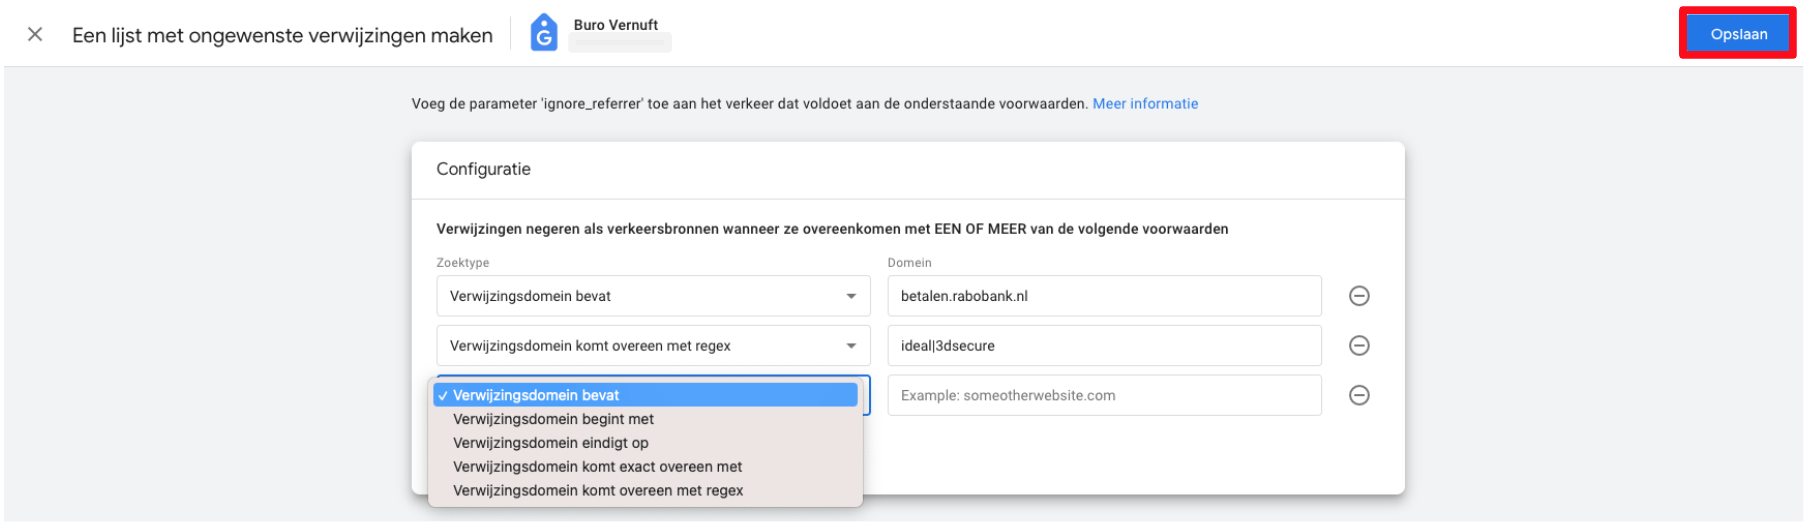
Task: Click the ideal|3dsecure domain field
Action: (1103, 346)
